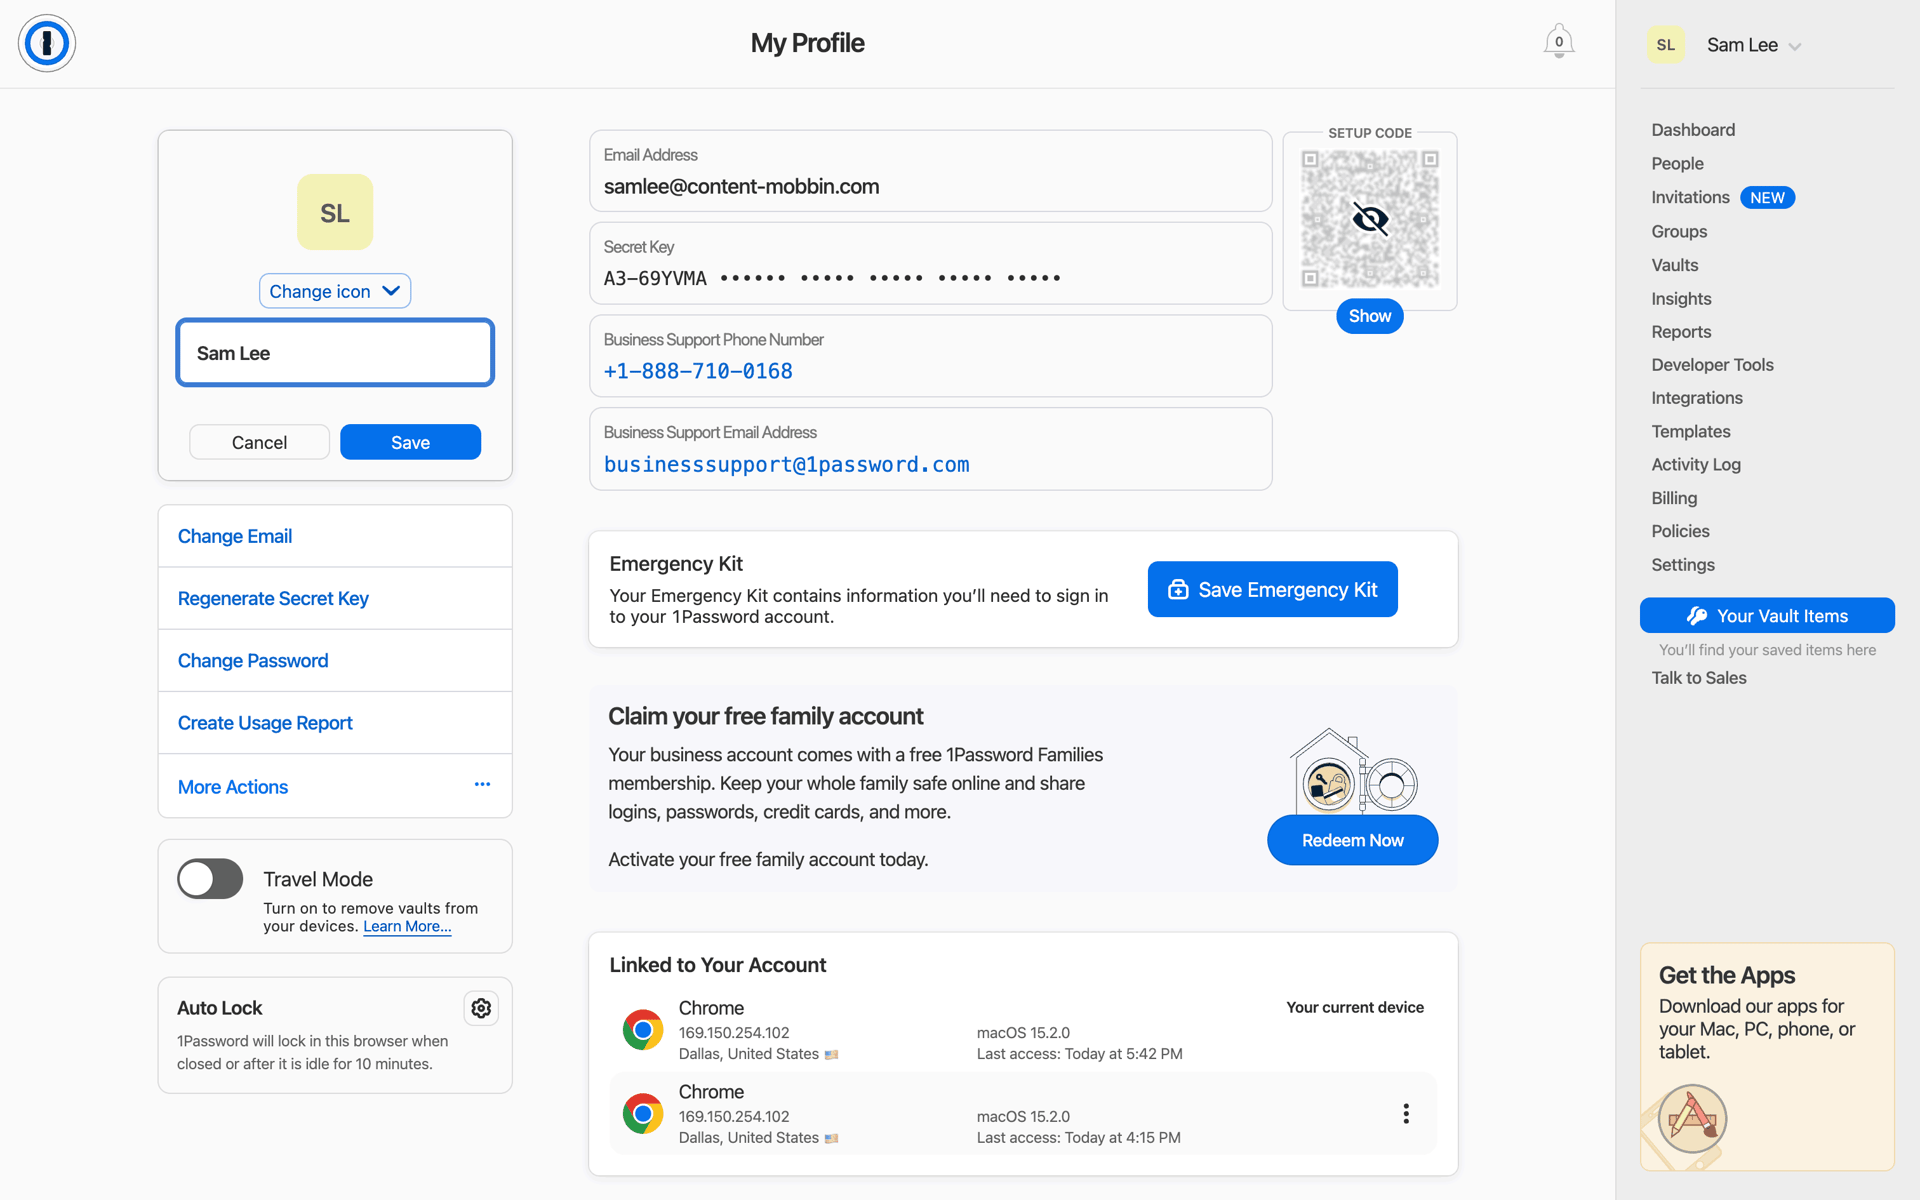Viewport: 1920px width, 1200px height.
Task: Click 'Last access: Today at 5:42 PM' text
Action: click(1079, 1054)
